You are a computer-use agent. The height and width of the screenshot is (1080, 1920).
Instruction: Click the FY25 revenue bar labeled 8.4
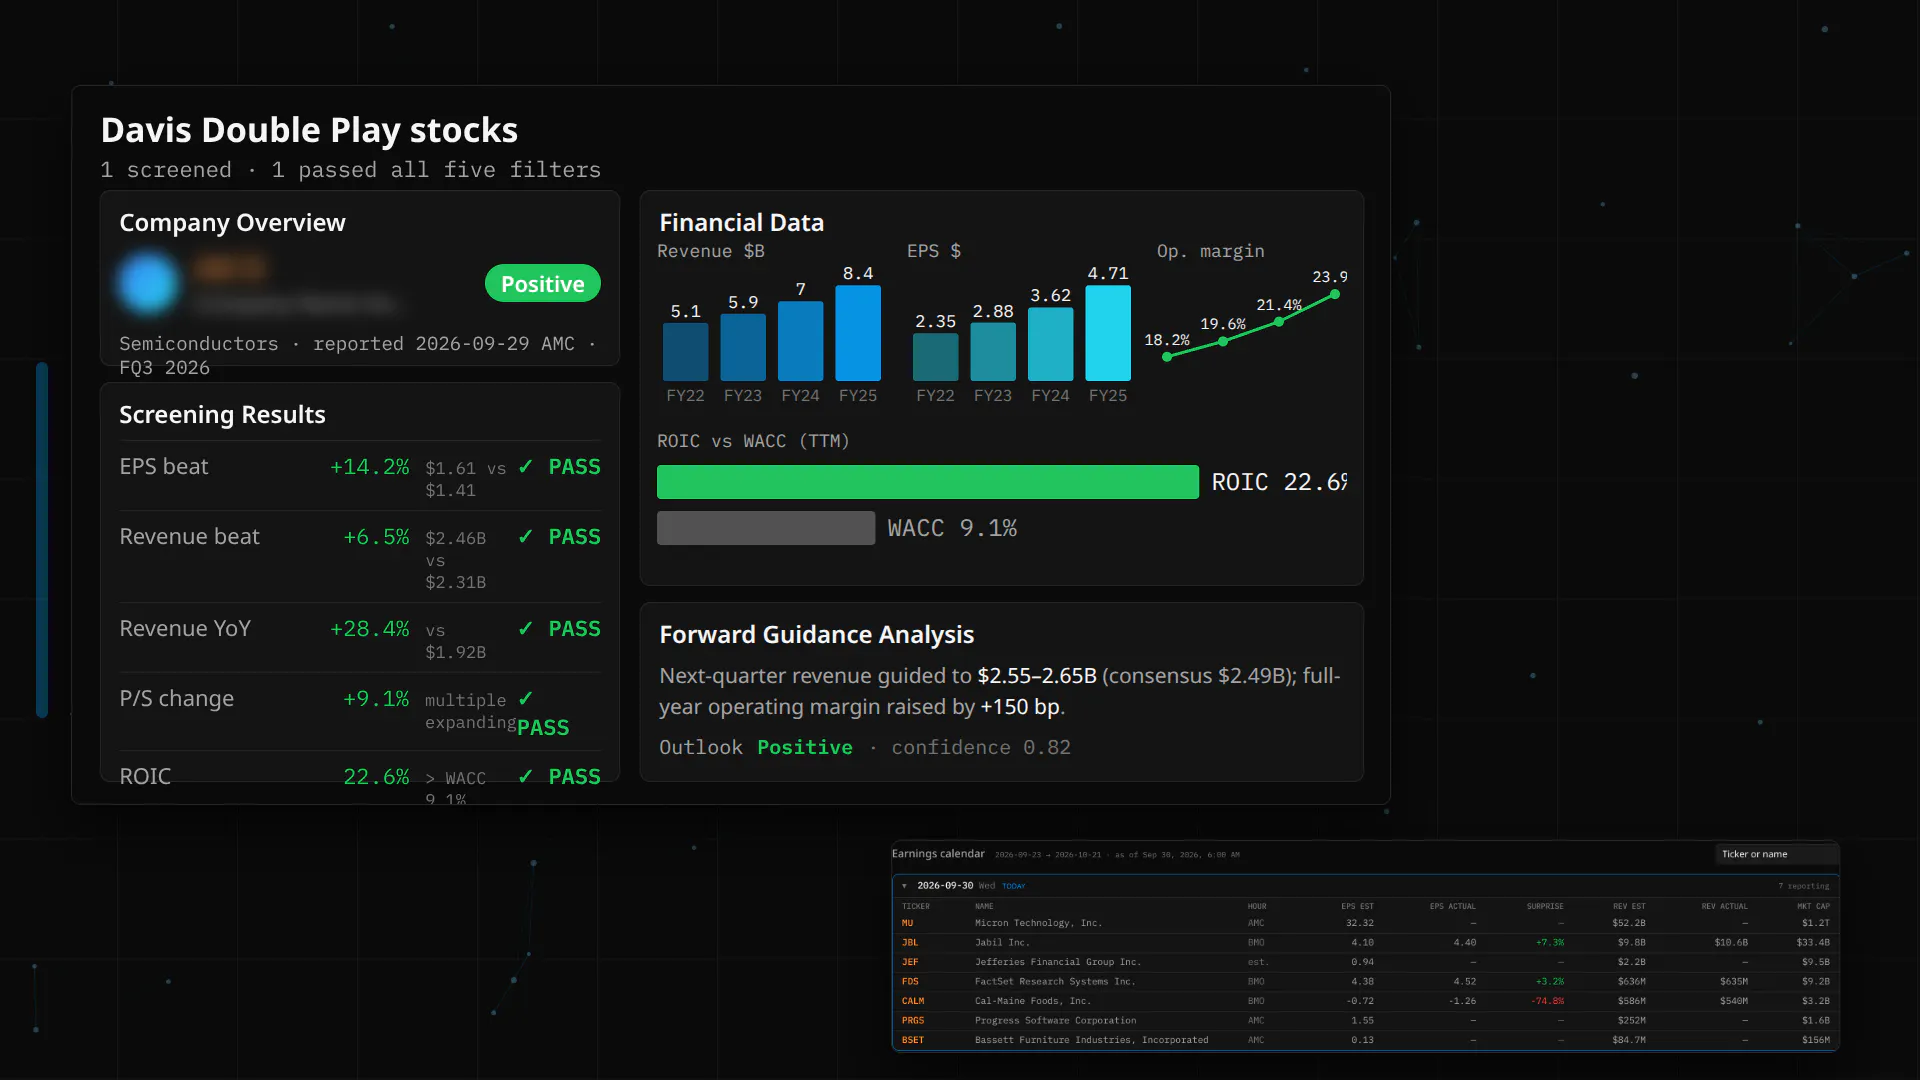click(858, 333)
